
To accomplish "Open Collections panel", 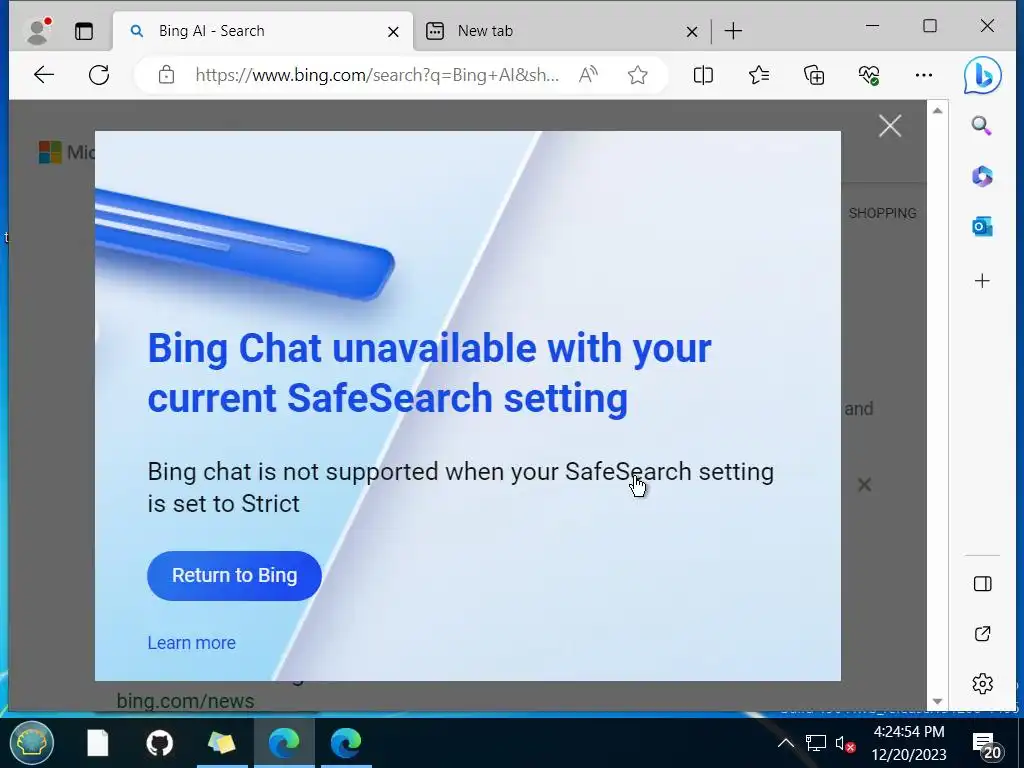I will click(814, 75).
